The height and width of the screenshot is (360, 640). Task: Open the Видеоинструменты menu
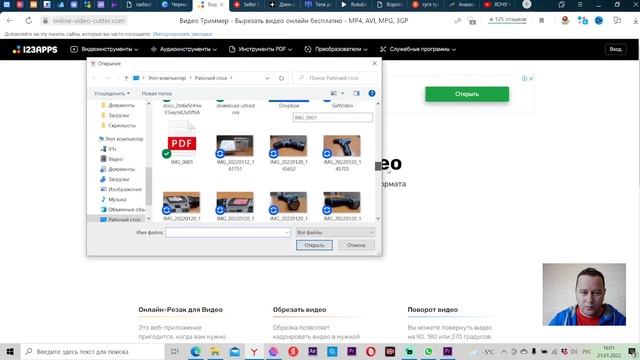[x=104, y=49]
